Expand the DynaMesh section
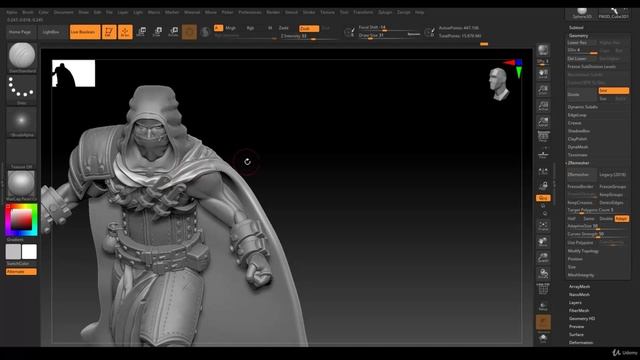Screen dimensions: 640x360 point(578,147)
